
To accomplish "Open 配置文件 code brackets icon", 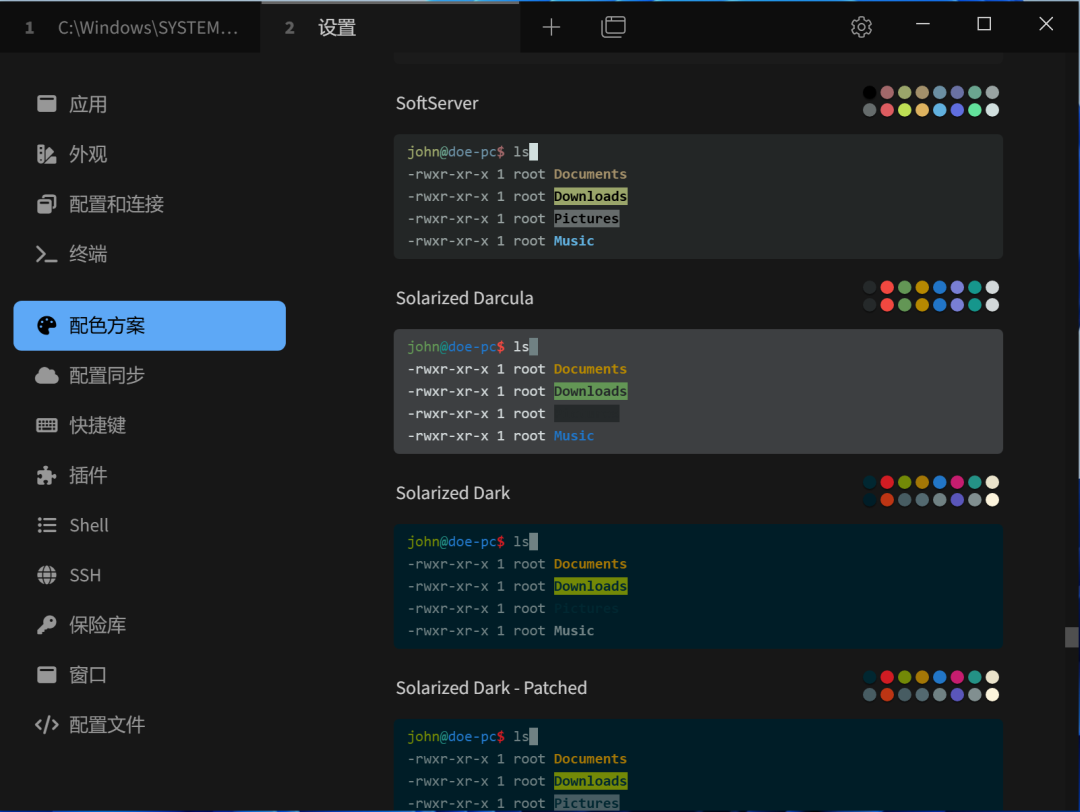I will coord(47,725).
